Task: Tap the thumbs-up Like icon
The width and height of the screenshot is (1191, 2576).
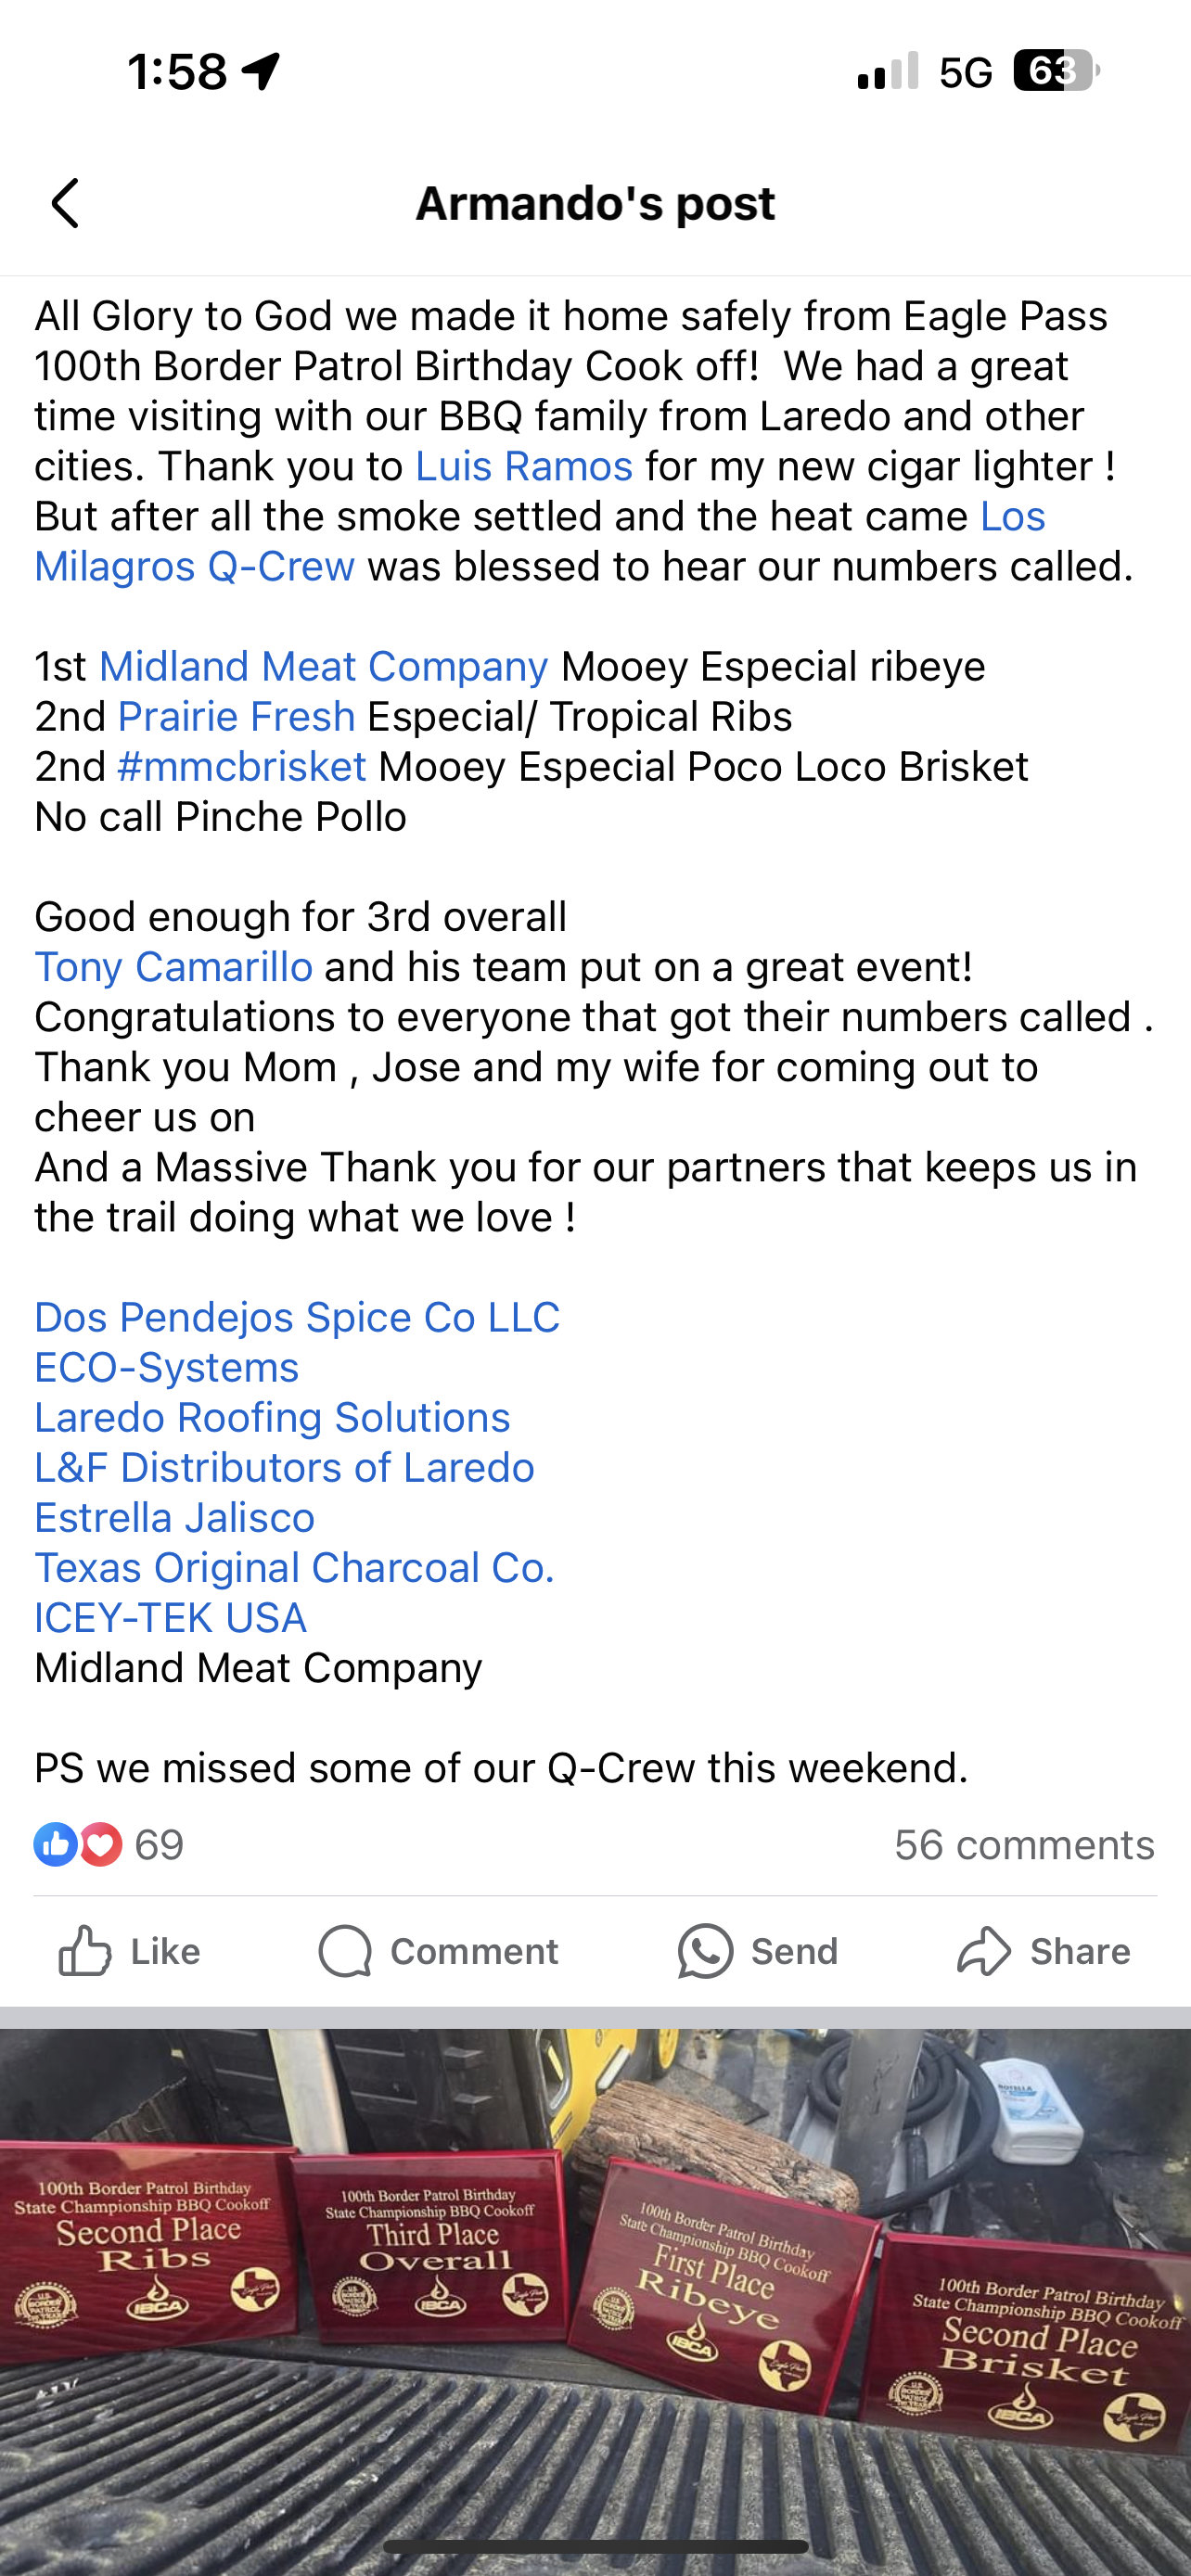Action: point(84,1951)
